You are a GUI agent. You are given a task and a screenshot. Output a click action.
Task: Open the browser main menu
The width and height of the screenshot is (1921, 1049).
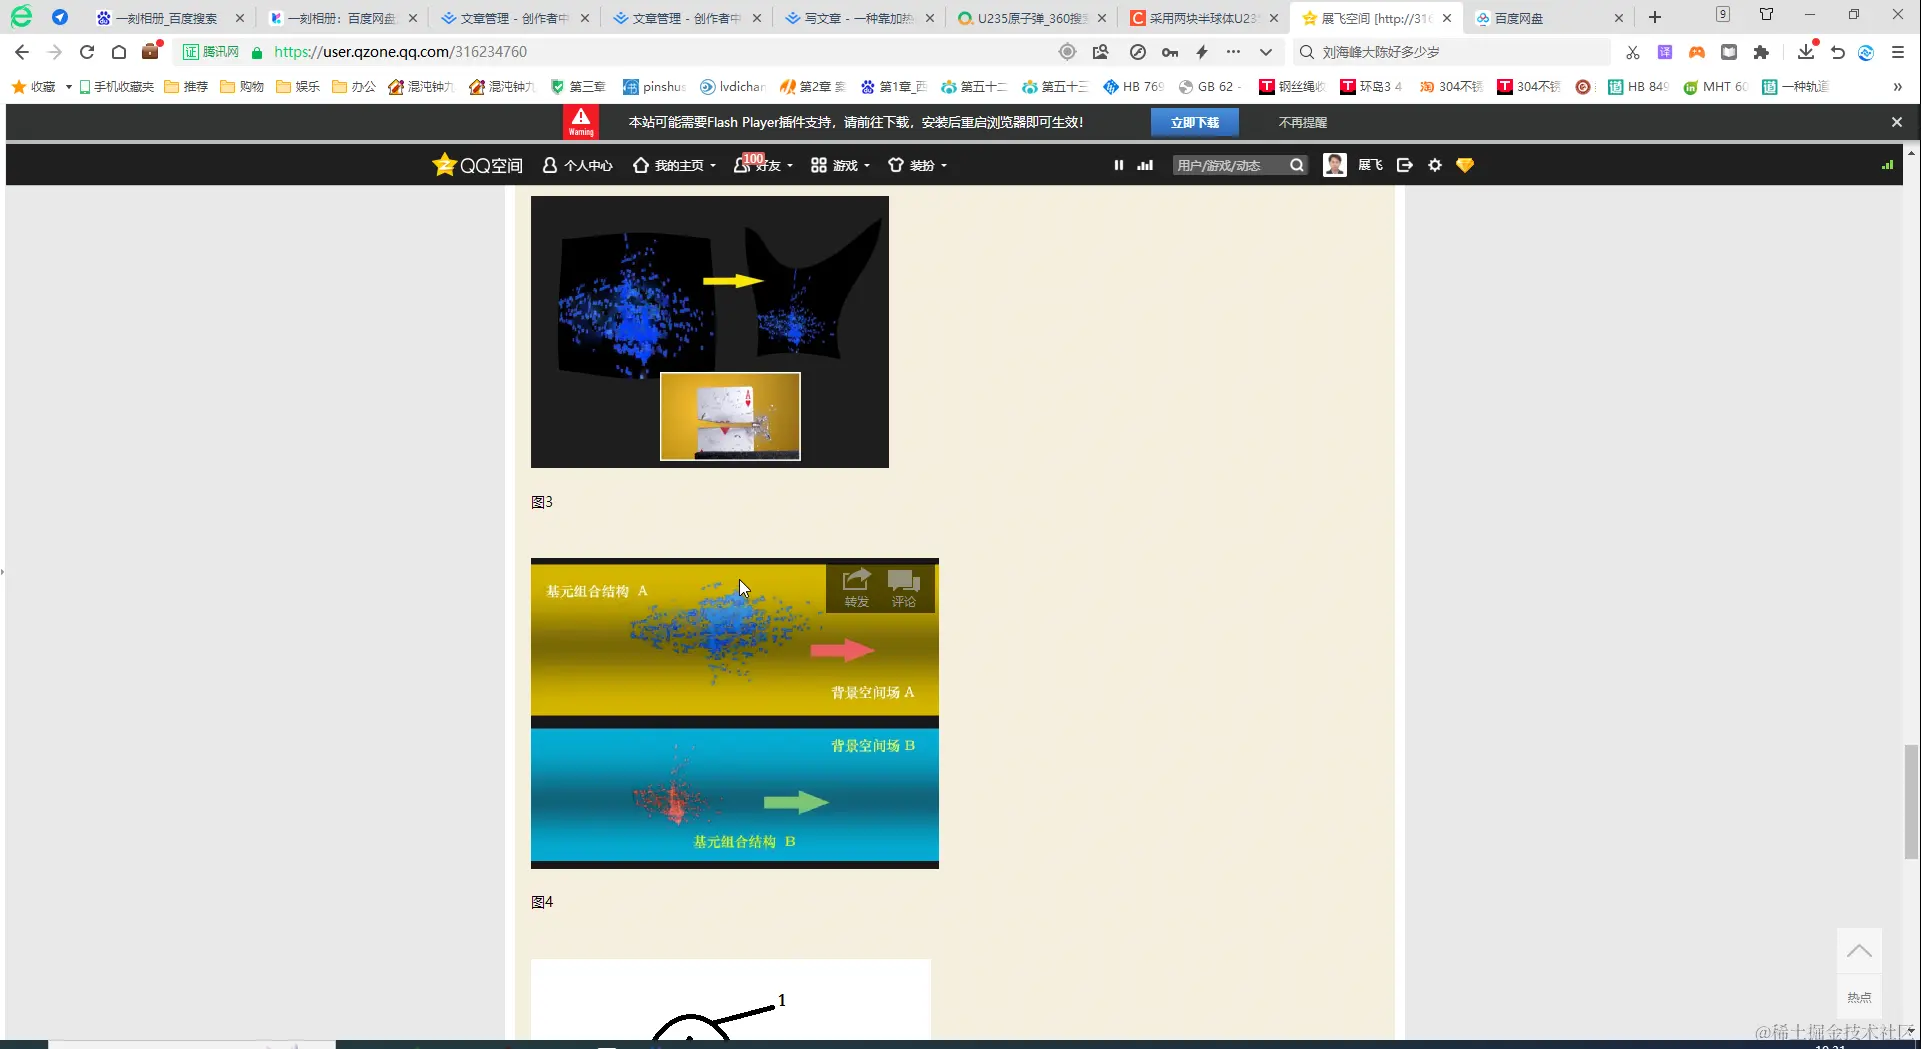1898,52
